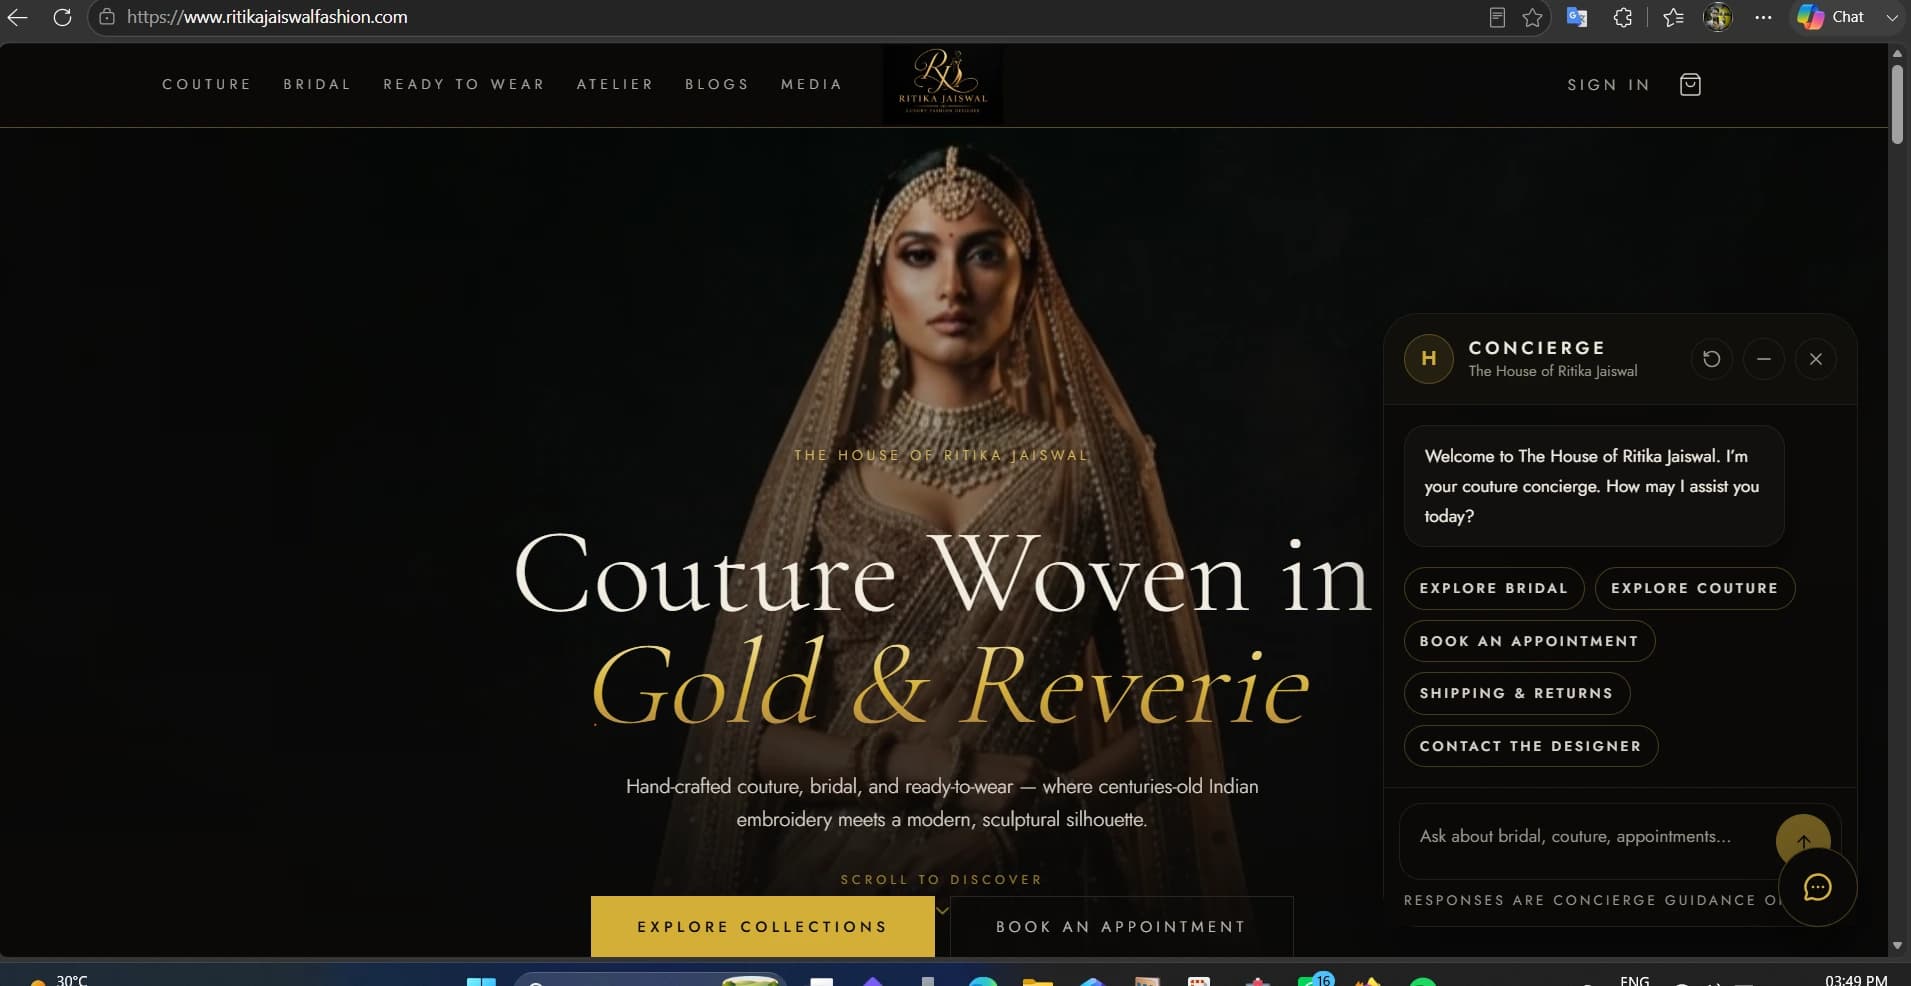Add this page to favorites star
The width and height of the screenshot is (1911, 986).
point(1532,17)
